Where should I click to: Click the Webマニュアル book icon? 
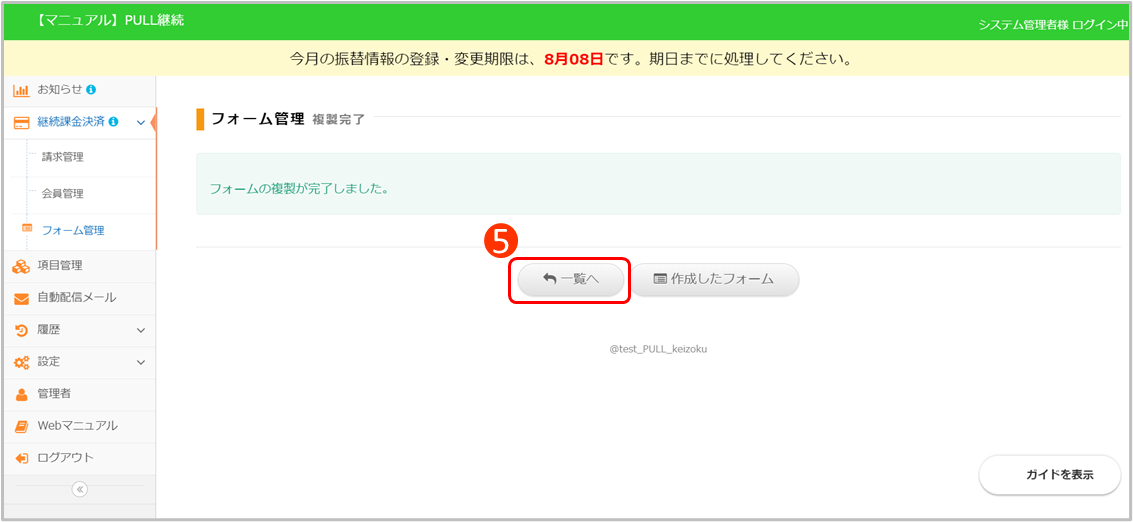[21, 426]
